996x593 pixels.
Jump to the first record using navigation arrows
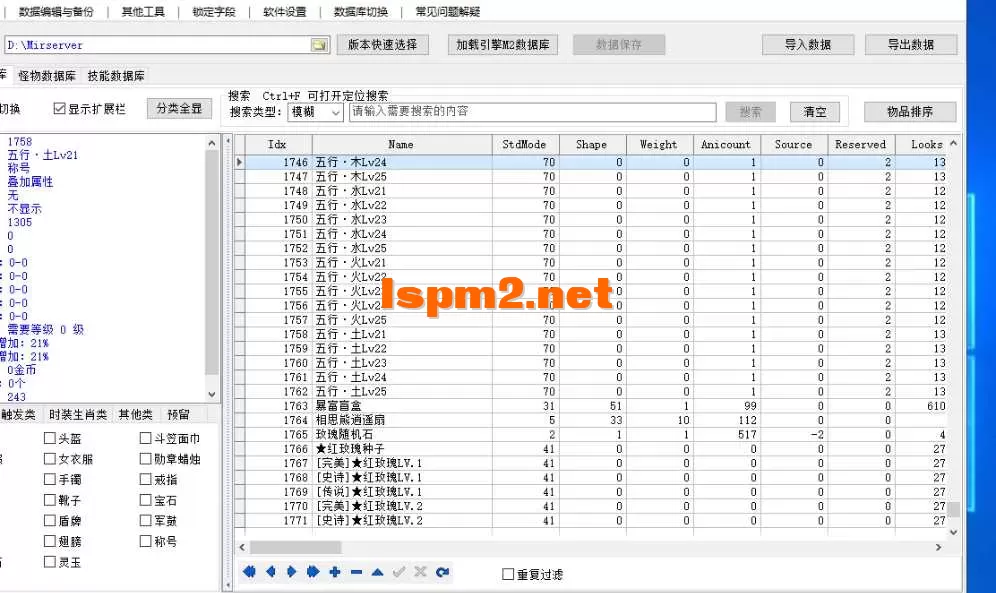coord(250,571)
